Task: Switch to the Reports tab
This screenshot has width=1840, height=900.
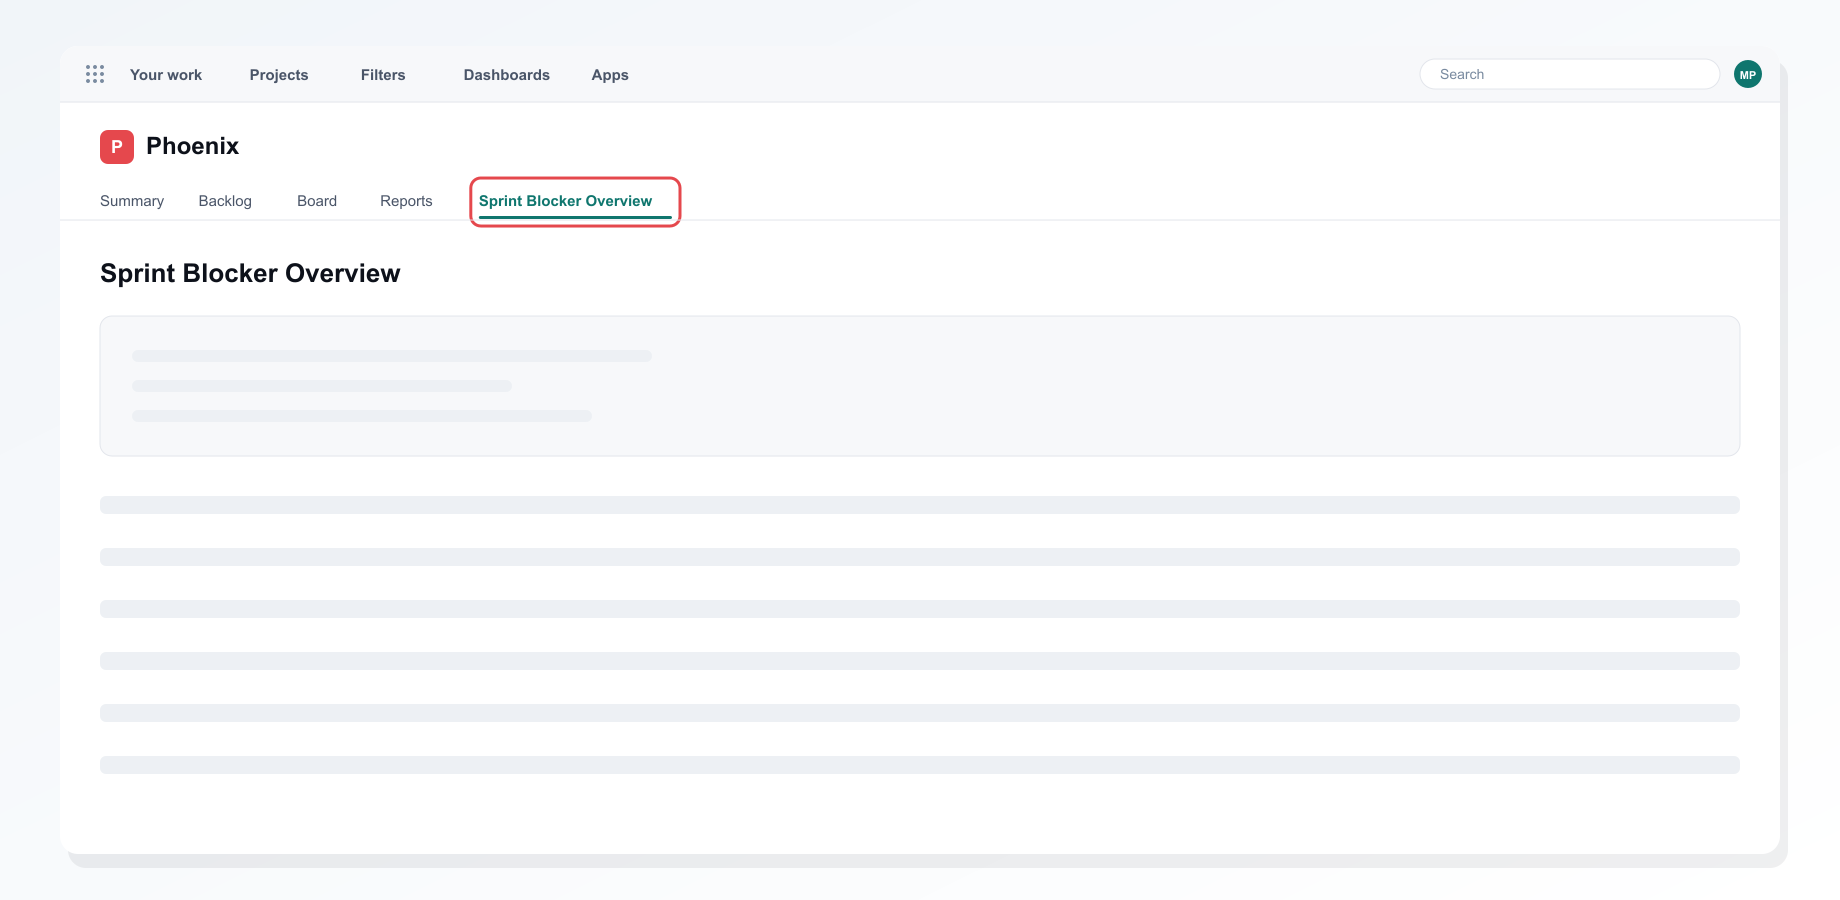Action: click(406, 201)
